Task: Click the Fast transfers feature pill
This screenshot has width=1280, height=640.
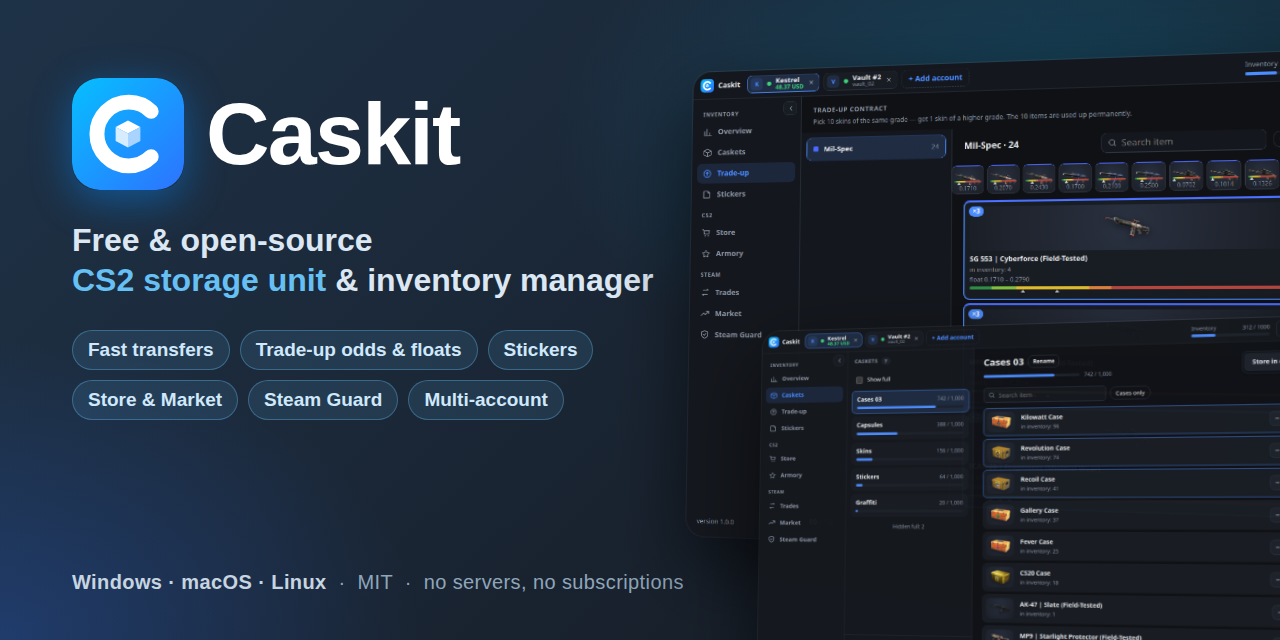Action: tap(151, 350)
